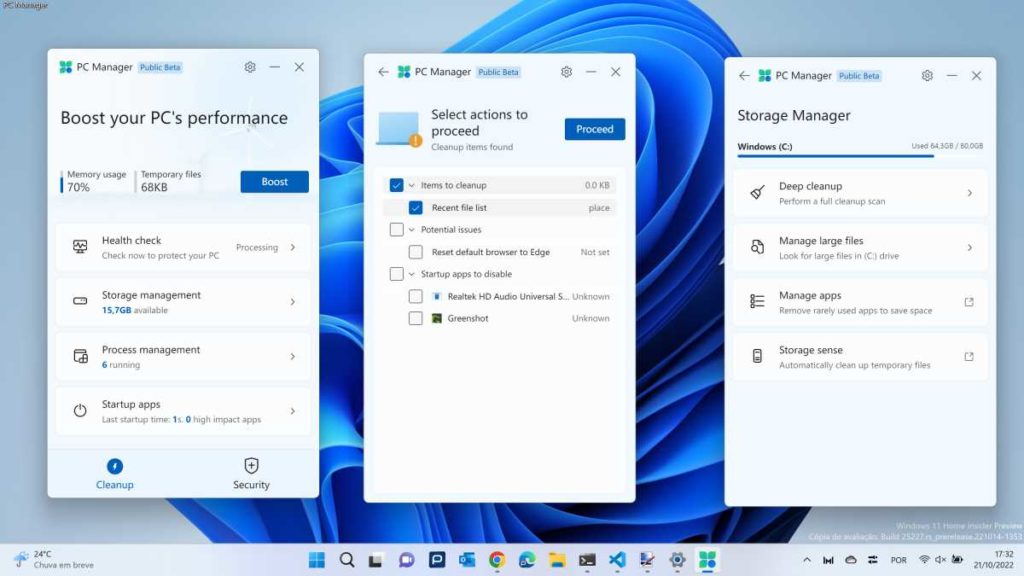Open Deep cleanup chevron arrow

pos(970,193)
